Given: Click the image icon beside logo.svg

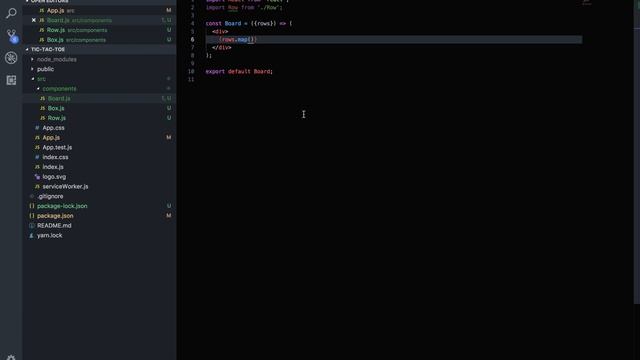Looking at the screenshot, I should tap(37, 177).
